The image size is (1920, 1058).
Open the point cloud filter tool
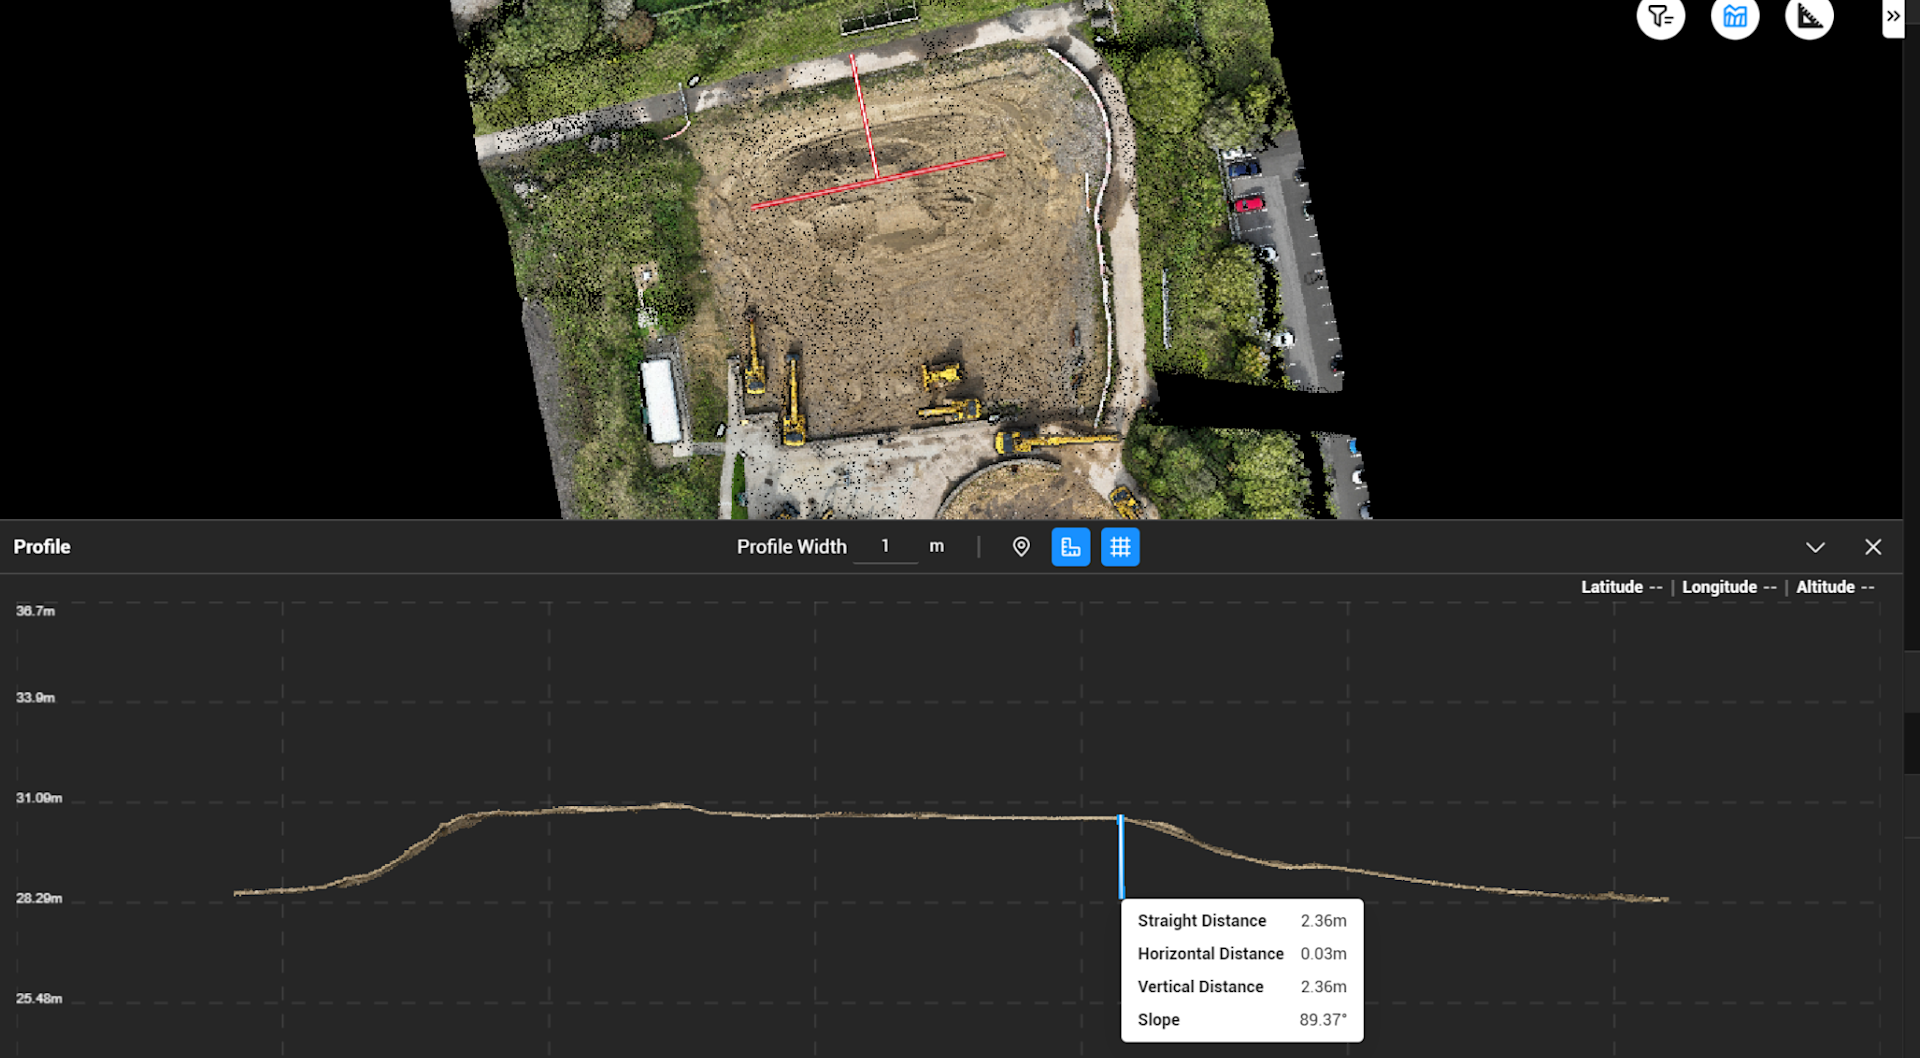1660,17
